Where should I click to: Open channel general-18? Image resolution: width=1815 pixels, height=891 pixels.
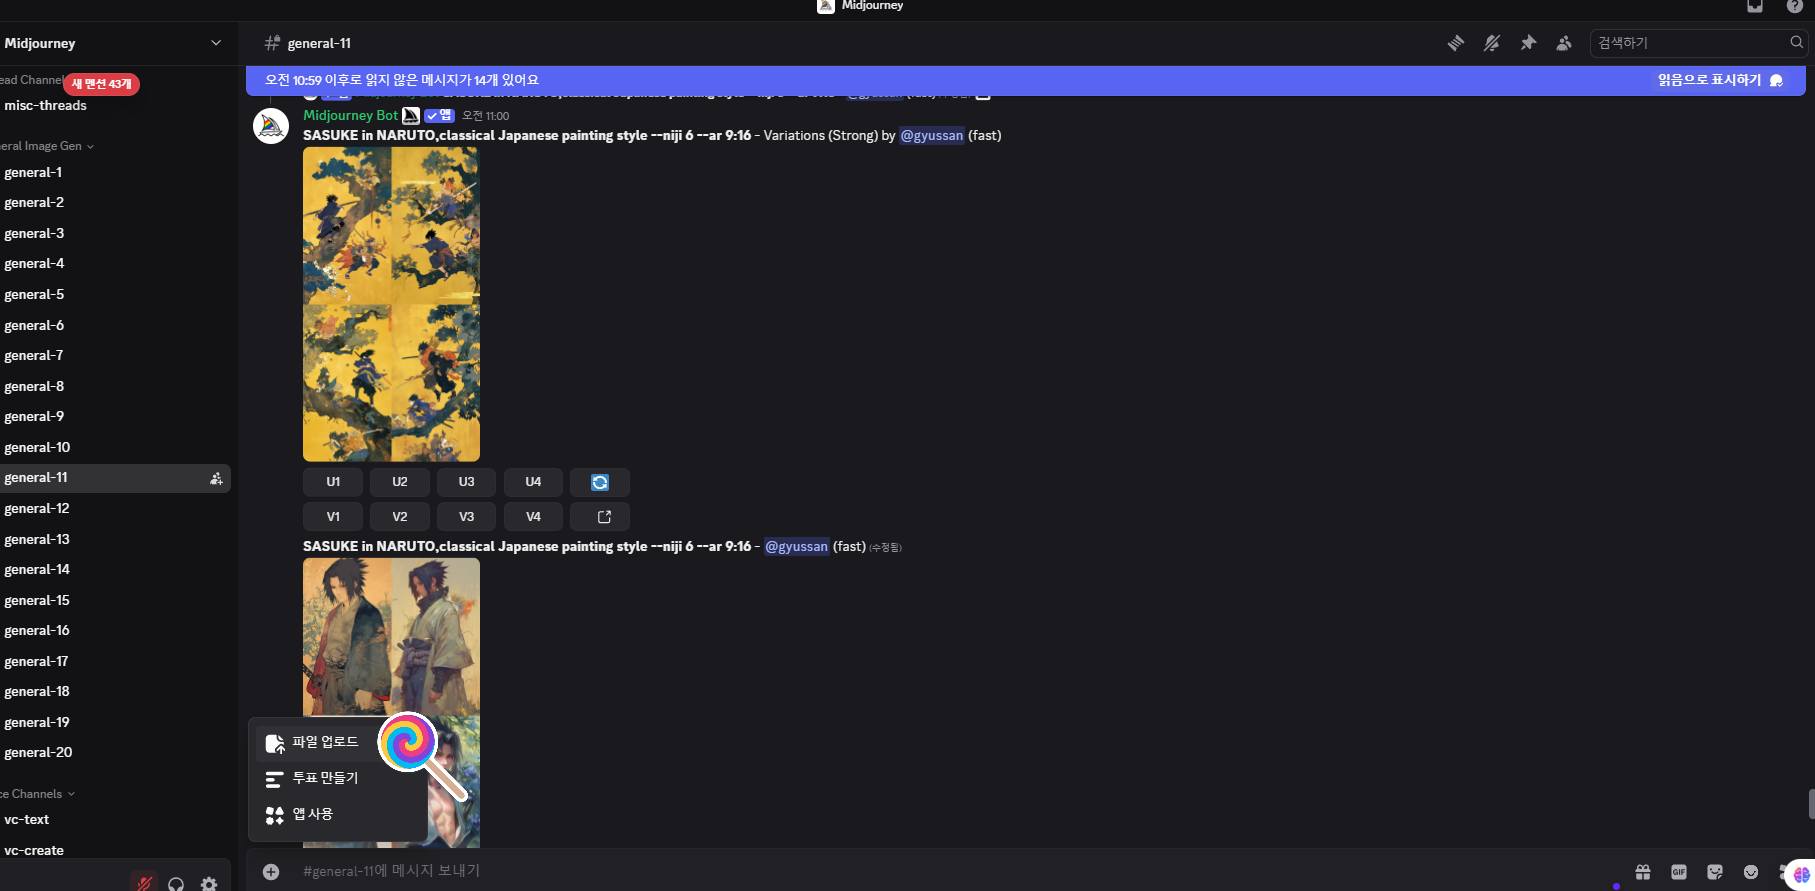37,691
